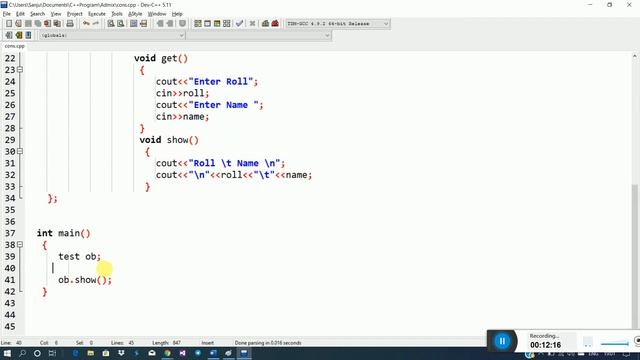The width and height of the screenshot is (640, 360).
Task: Click the Compile & Run toolbar icon
Action: click(217, 24)
